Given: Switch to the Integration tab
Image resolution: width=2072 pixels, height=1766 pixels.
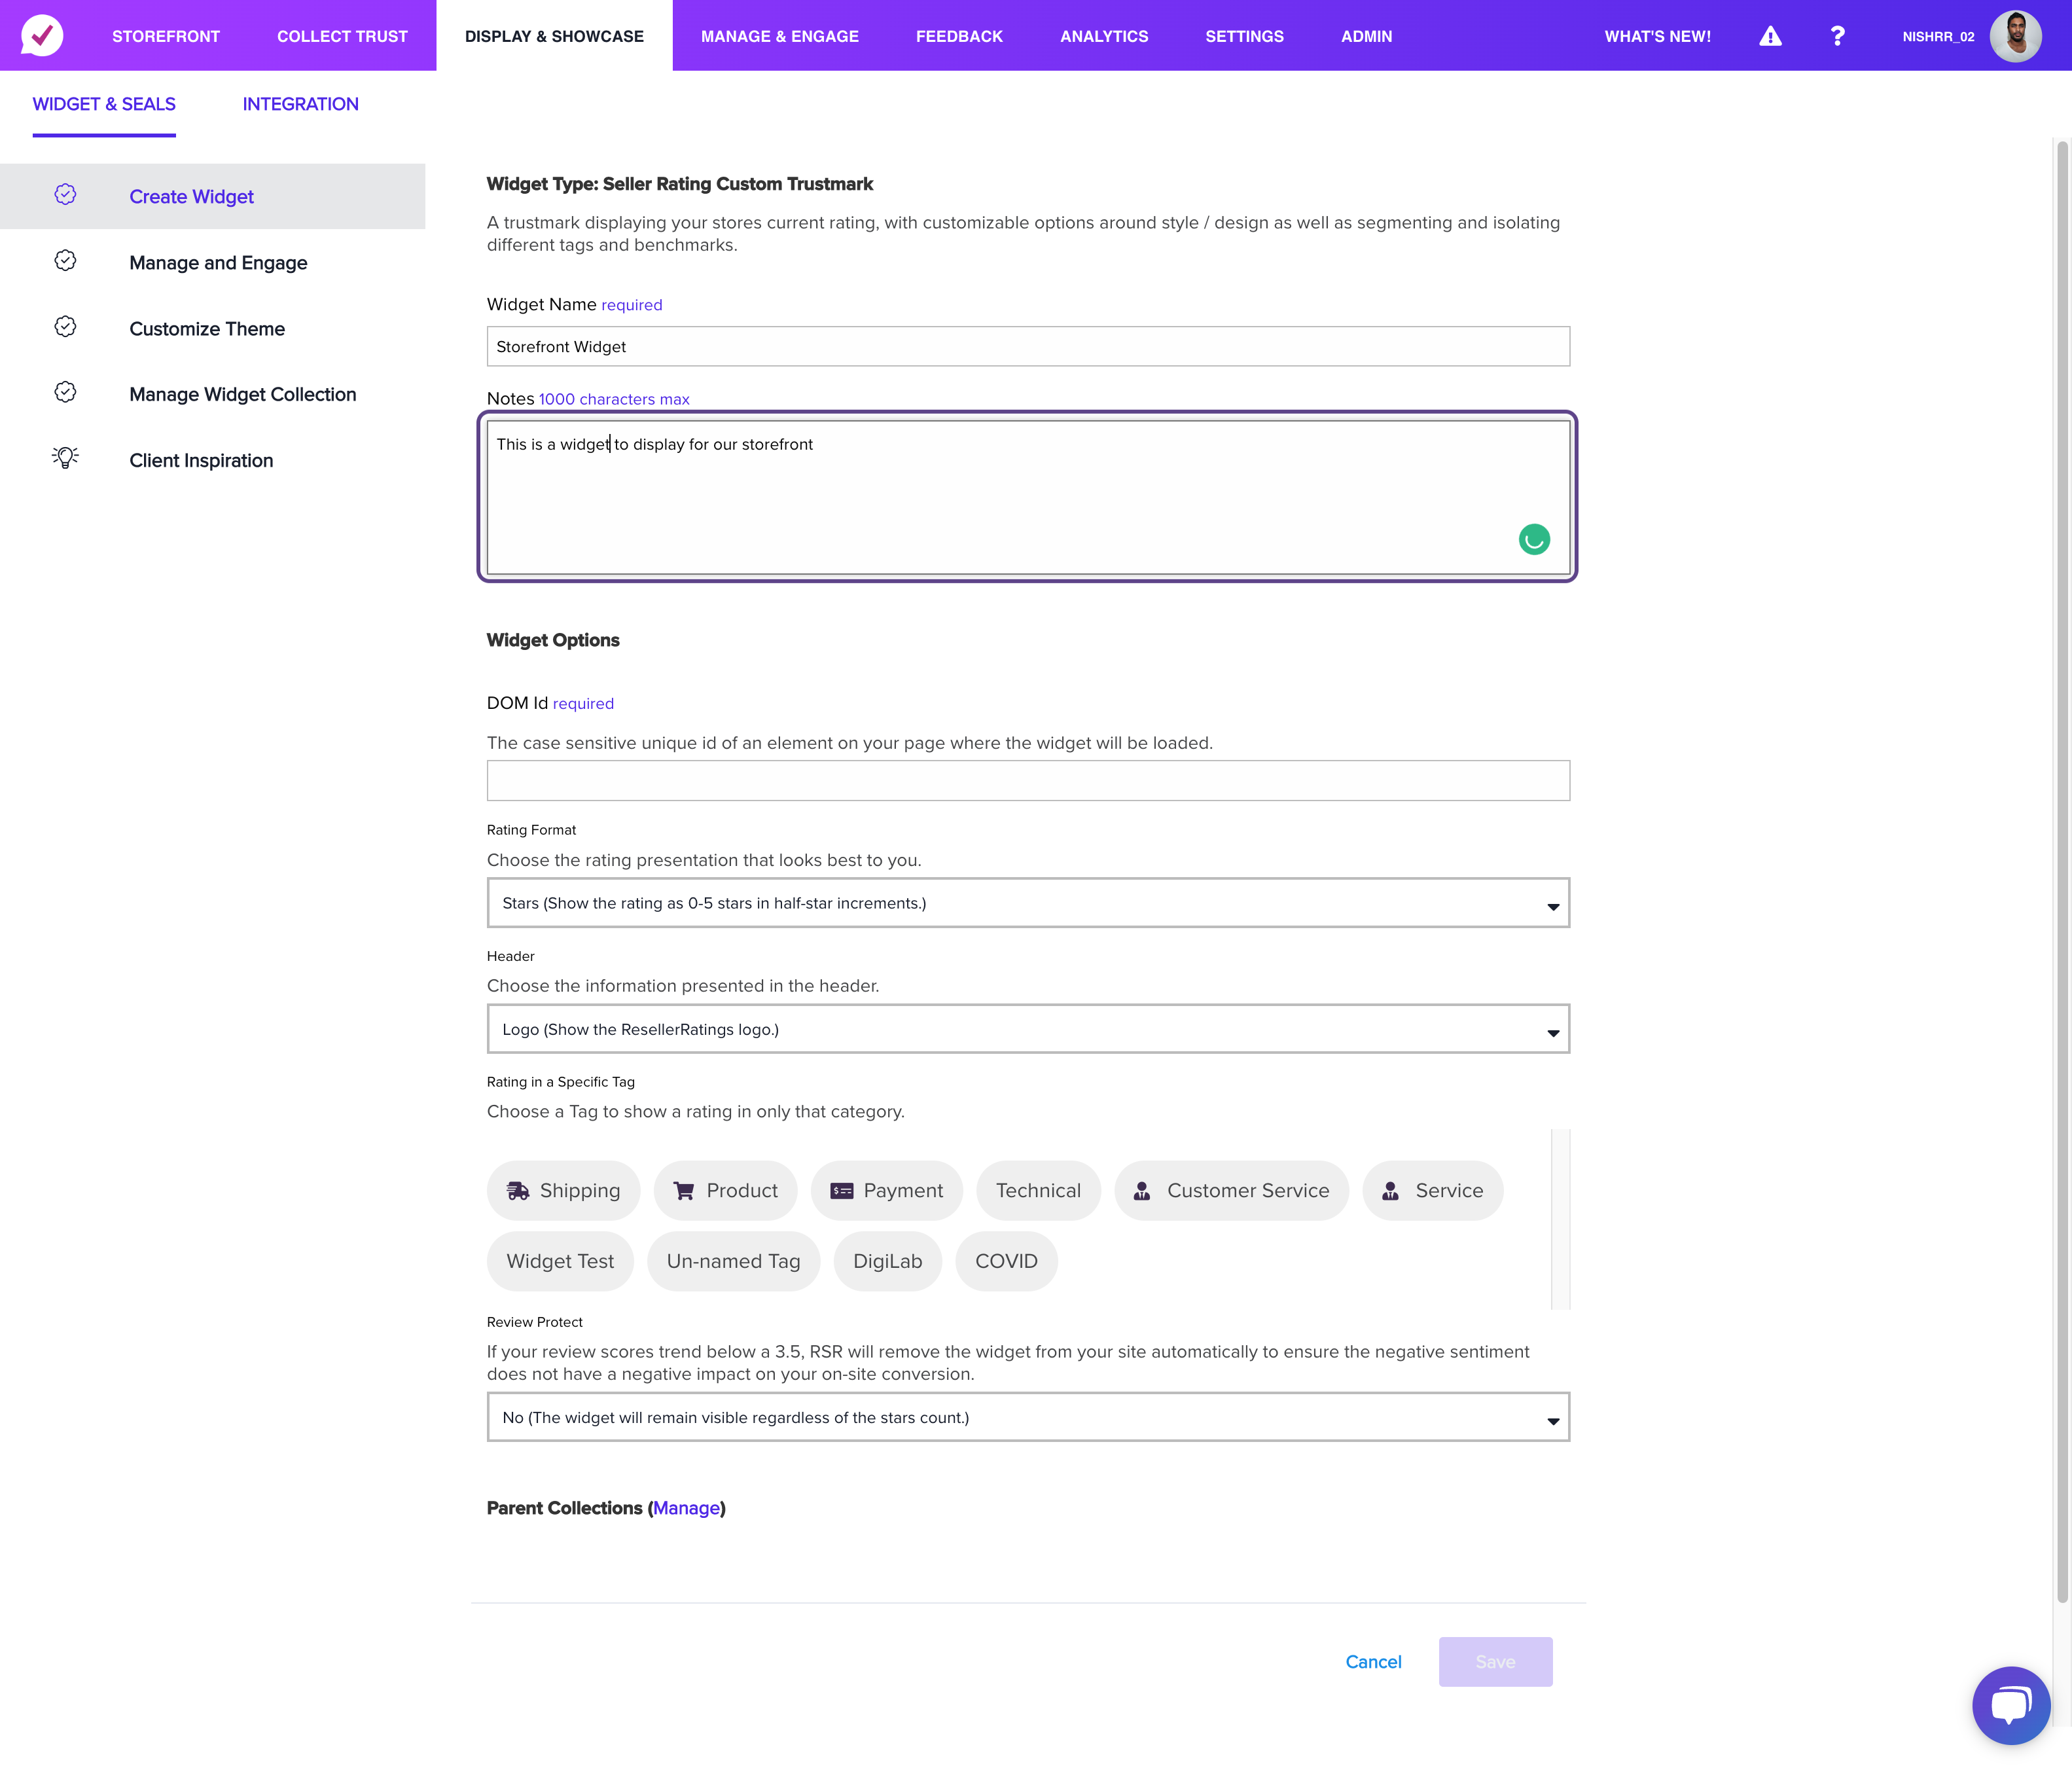Looking at the screenshot, I should pos(300,104).
